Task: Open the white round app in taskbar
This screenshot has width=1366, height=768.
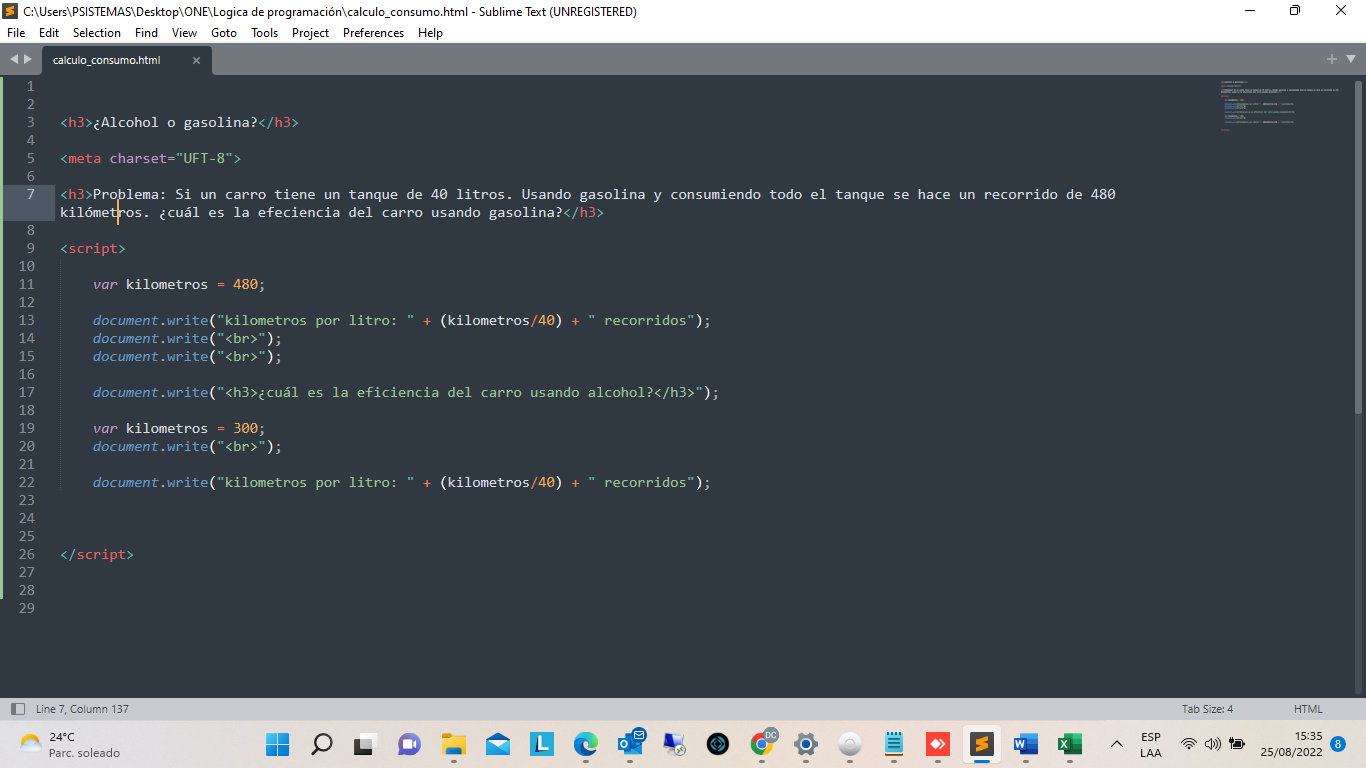Action: point(850,744)
